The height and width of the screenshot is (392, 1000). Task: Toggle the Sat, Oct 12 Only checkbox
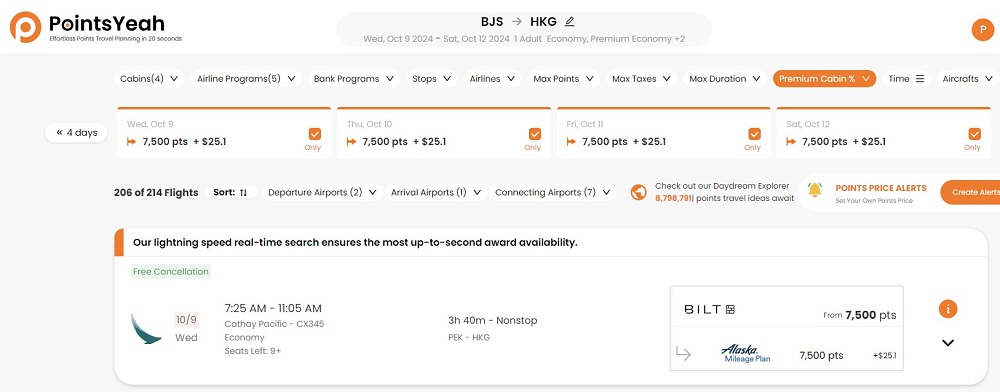point(974,134)
